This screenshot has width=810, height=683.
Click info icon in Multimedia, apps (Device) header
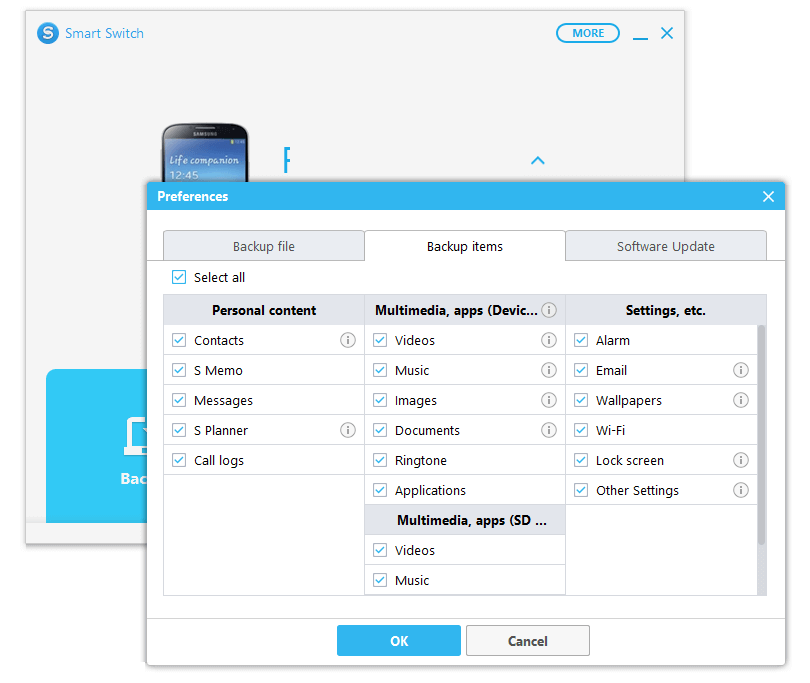pos(549,310)
